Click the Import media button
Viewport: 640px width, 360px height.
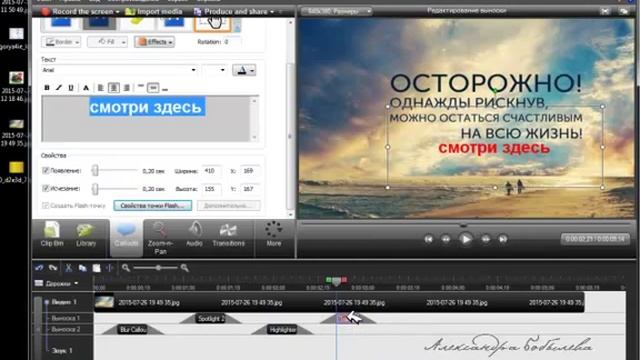coord(154,11)
